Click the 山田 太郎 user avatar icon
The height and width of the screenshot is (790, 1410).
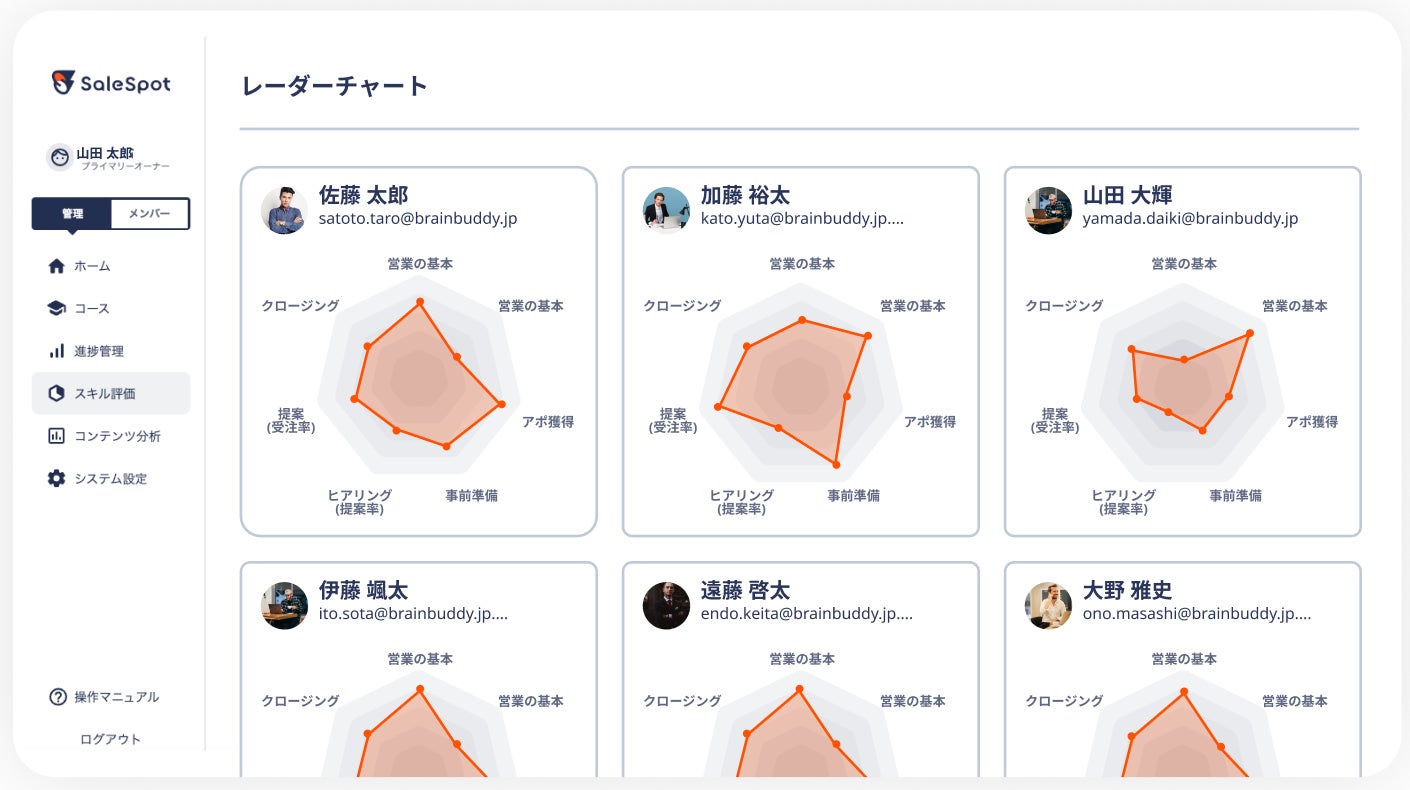(x=59, y=157)
